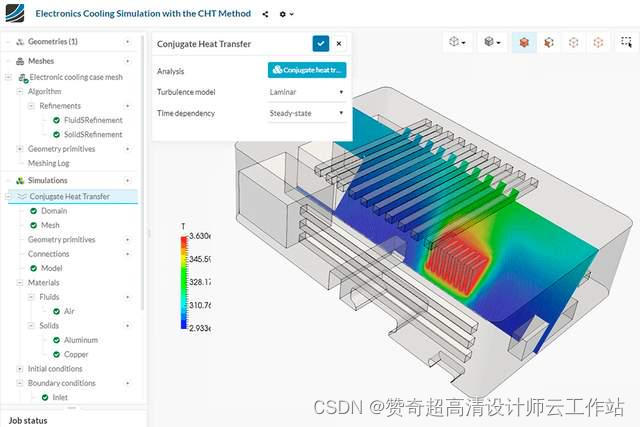Collapse Conjugate Heat Transfer simulation tree
The width and height of the screenshot is (640, 427).
(x=8, y=196)
